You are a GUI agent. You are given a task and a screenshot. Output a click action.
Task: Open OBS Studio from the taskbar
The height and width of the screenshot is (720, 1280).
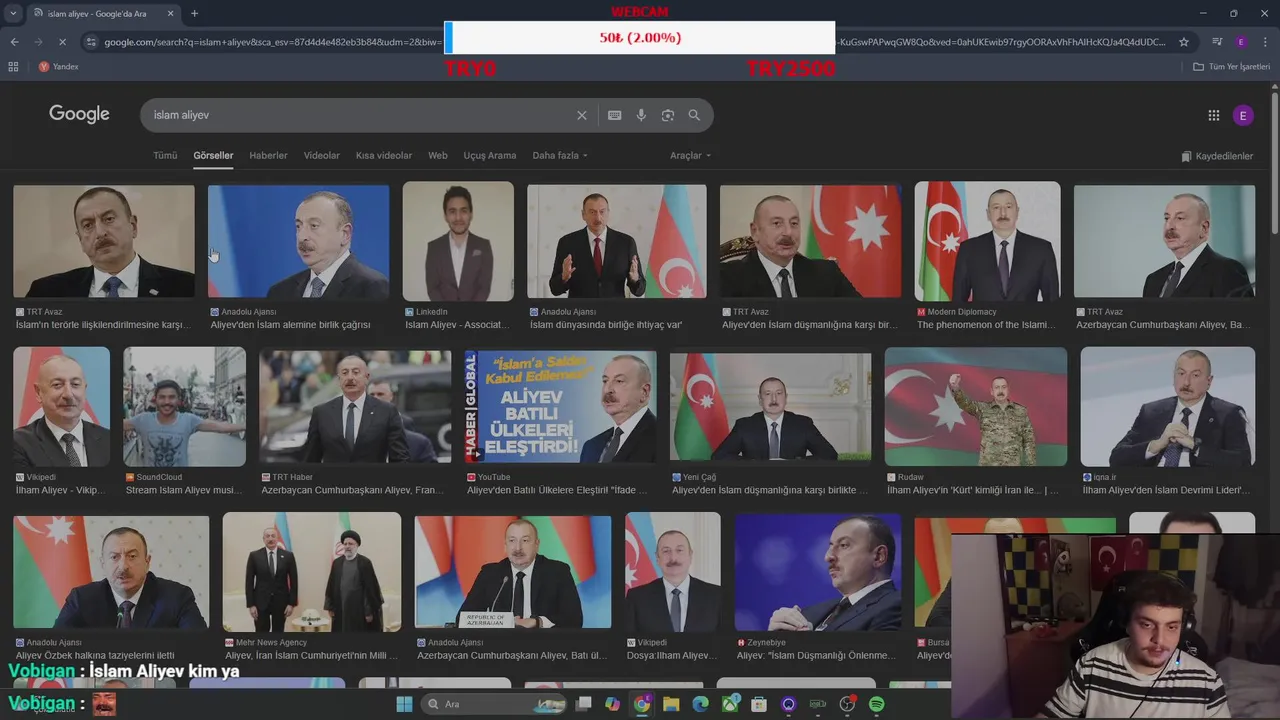847,704
